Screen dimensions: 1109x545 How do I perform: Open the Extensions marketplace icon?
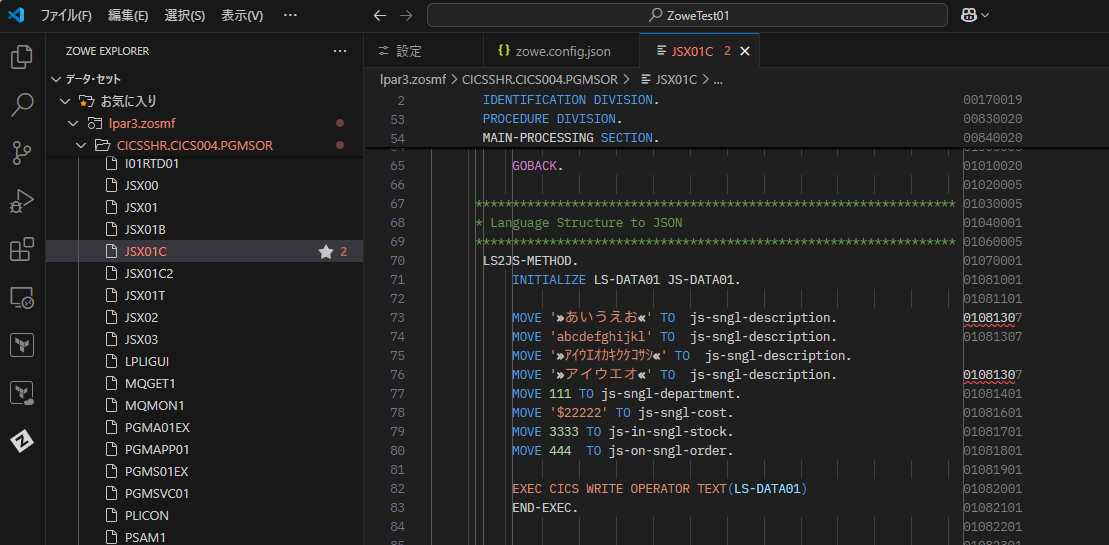[22, 249]
